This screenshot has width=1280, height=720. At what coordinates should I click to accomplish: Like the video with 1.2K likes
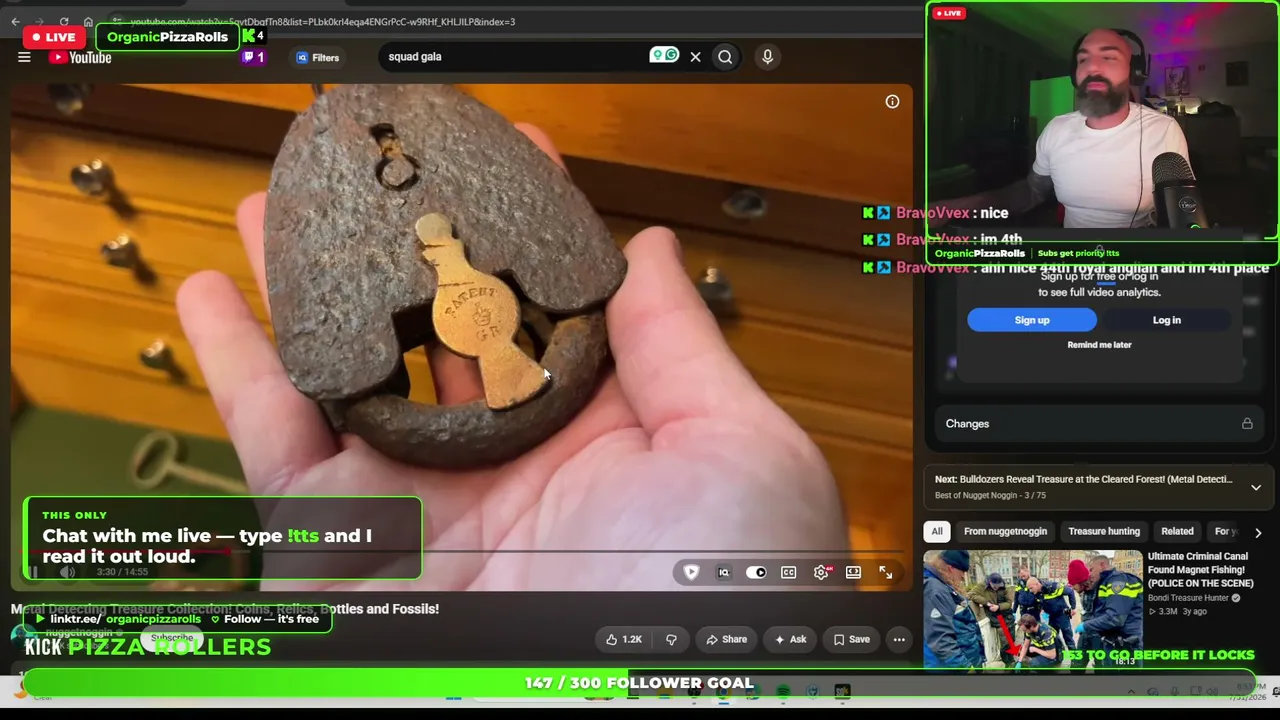pyautogui.click(x=624, y=639)
